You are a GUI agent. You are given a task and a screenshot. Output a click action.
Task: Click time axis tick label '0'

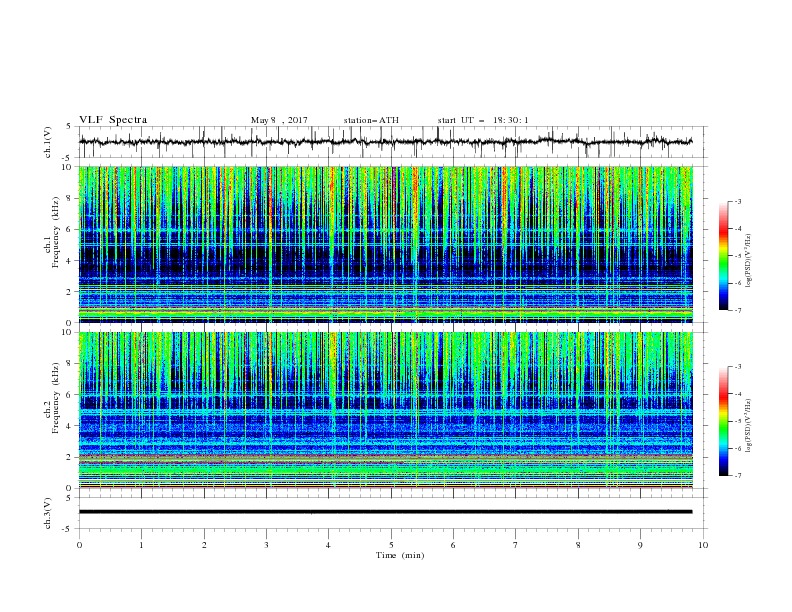(79, 545)
